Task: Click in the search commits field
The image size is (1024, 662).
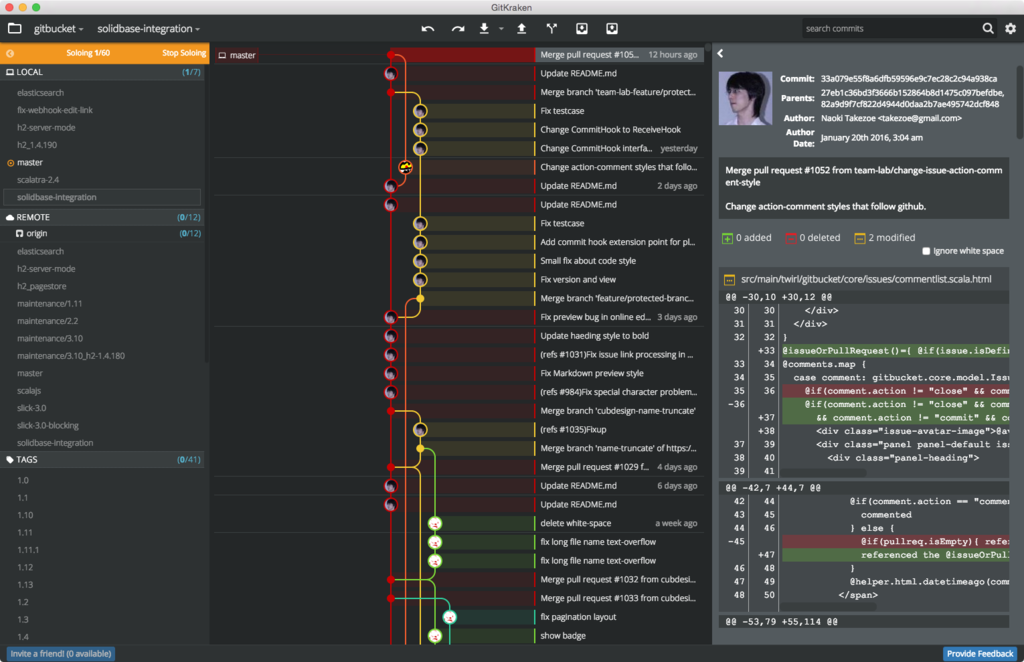Action: [x=891, y=29]
